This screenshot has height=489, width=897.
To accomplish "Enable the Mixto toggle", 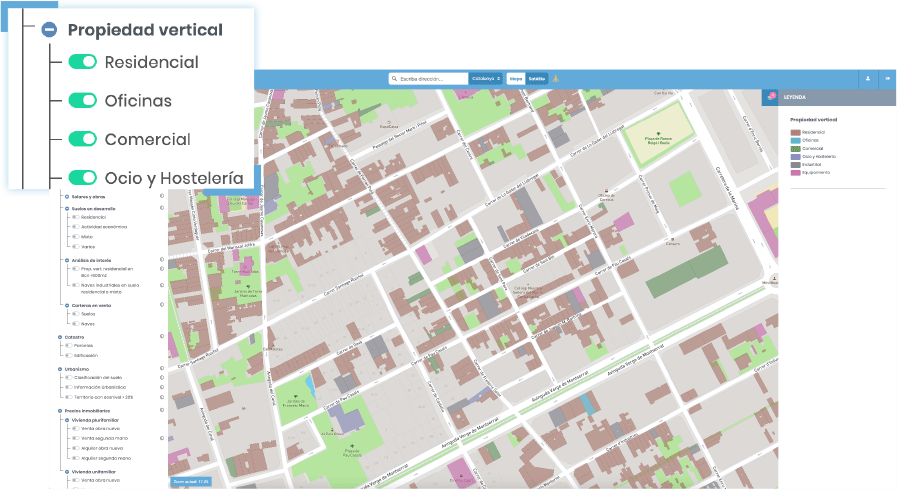I will (76, 237).
